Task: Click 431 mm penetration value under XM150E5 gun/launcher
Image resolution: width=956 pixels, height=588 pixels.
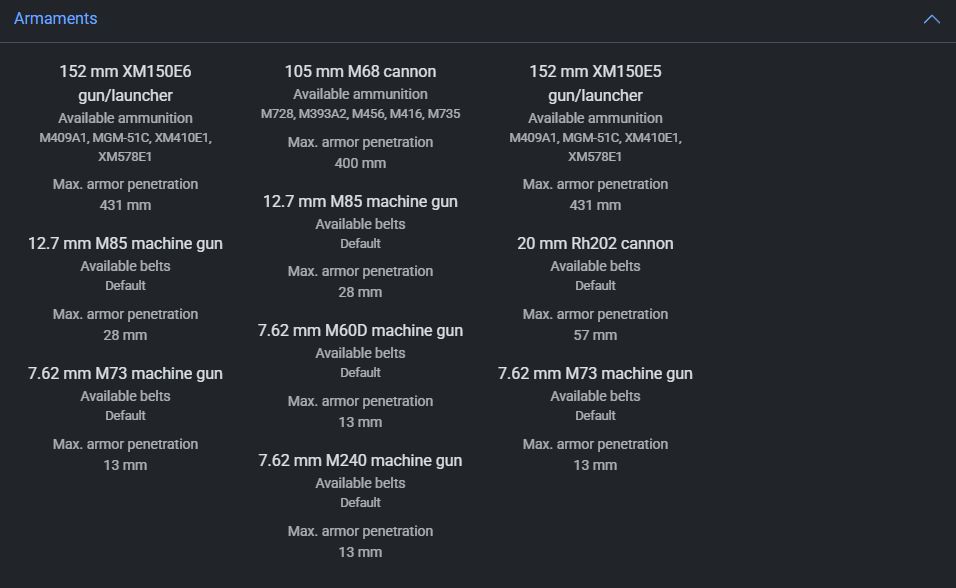Action: tap(595, 205)
